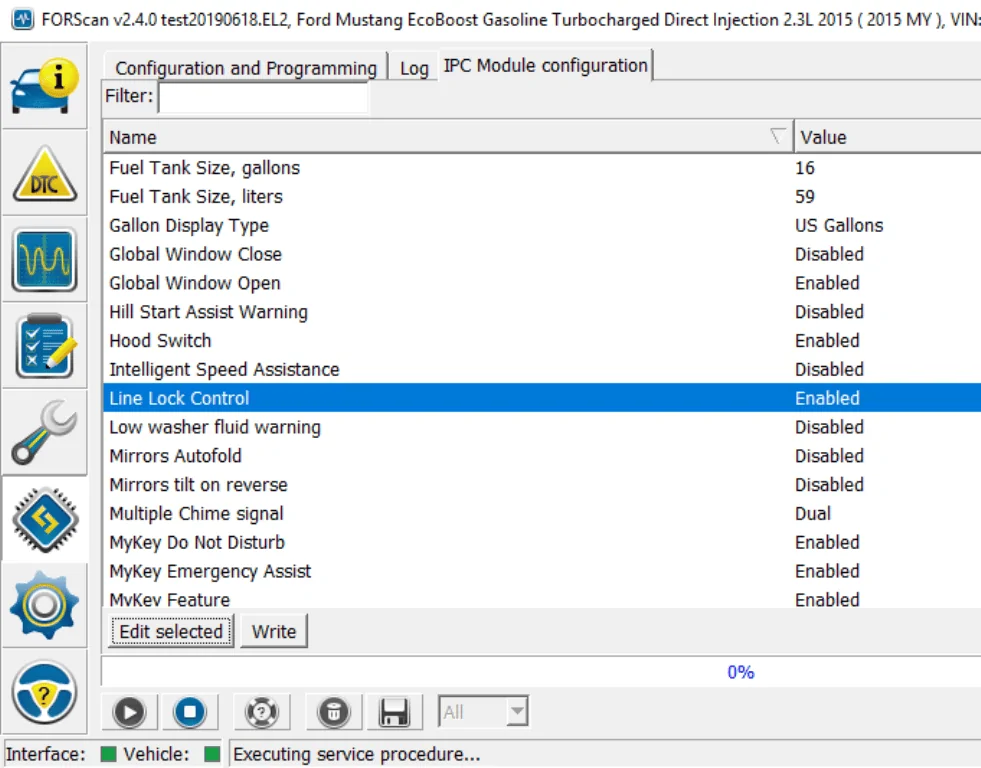Image resolution: width=981 pixels, height=768 pixels.
Task: Focus the Filter input field
Action: 263,97
